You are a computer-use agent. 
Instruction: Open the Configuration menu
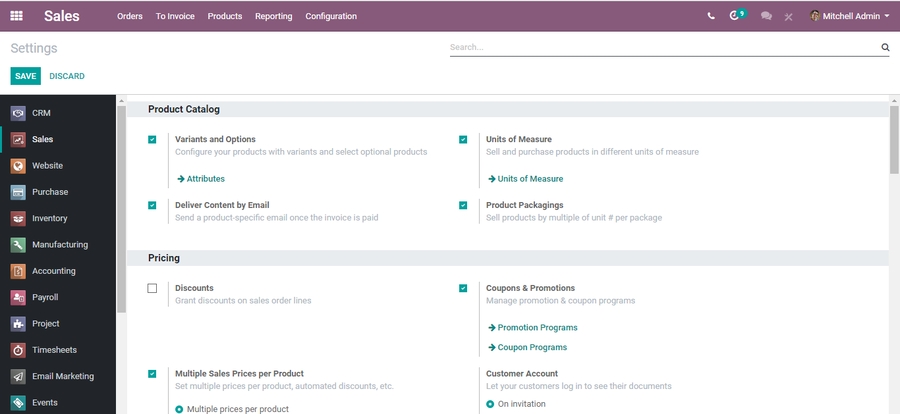(x=331, y=16)
